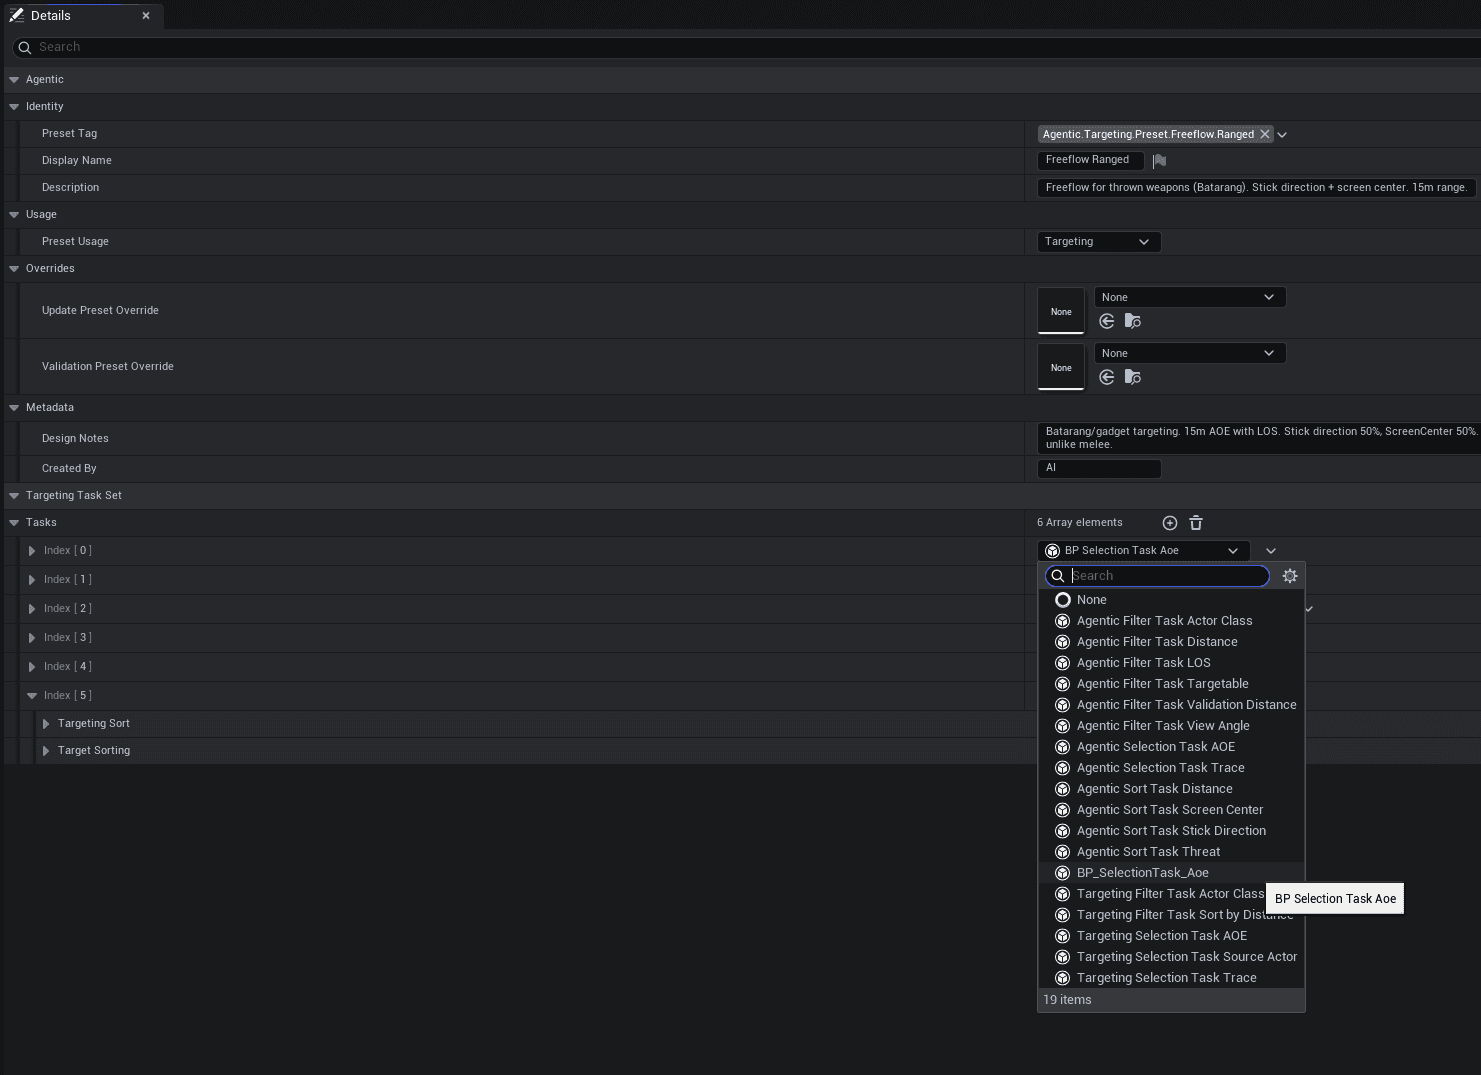Remove the Agentic.Targeting.Preset.Freeflow.Ranged tag

coord(1265,133)
